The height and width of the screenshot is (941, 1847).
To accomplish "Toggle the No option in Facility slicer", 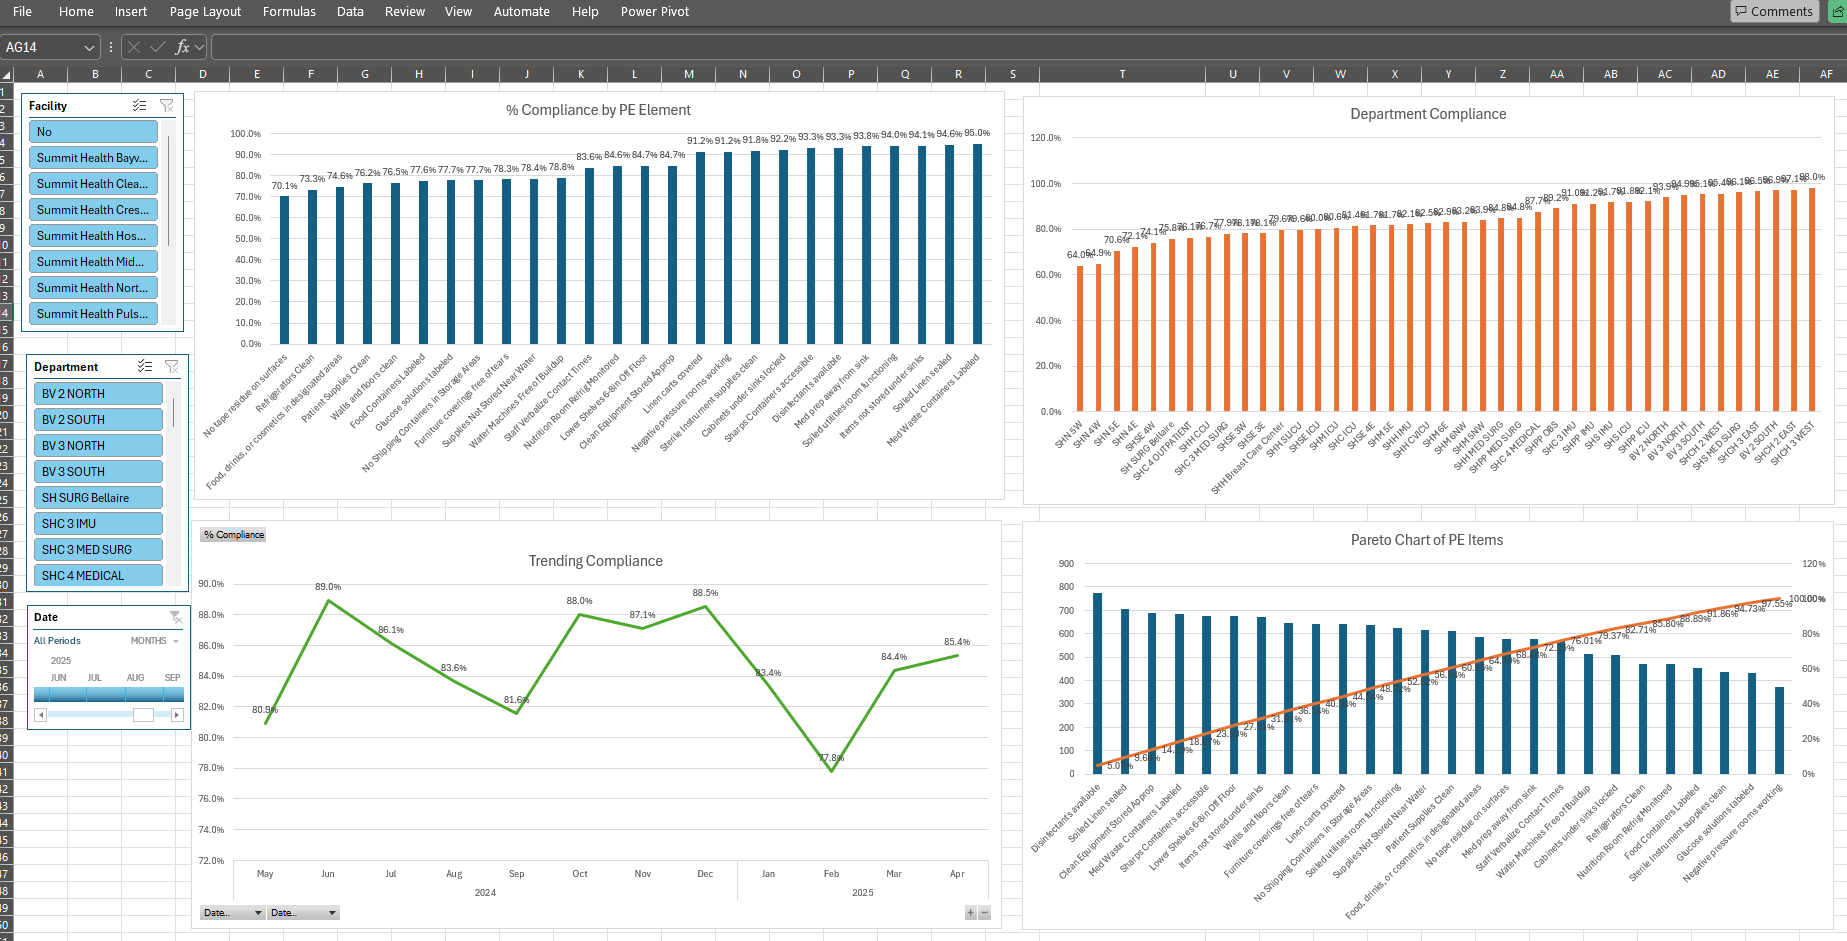I will pyautogui.click(x=93, y=131).
